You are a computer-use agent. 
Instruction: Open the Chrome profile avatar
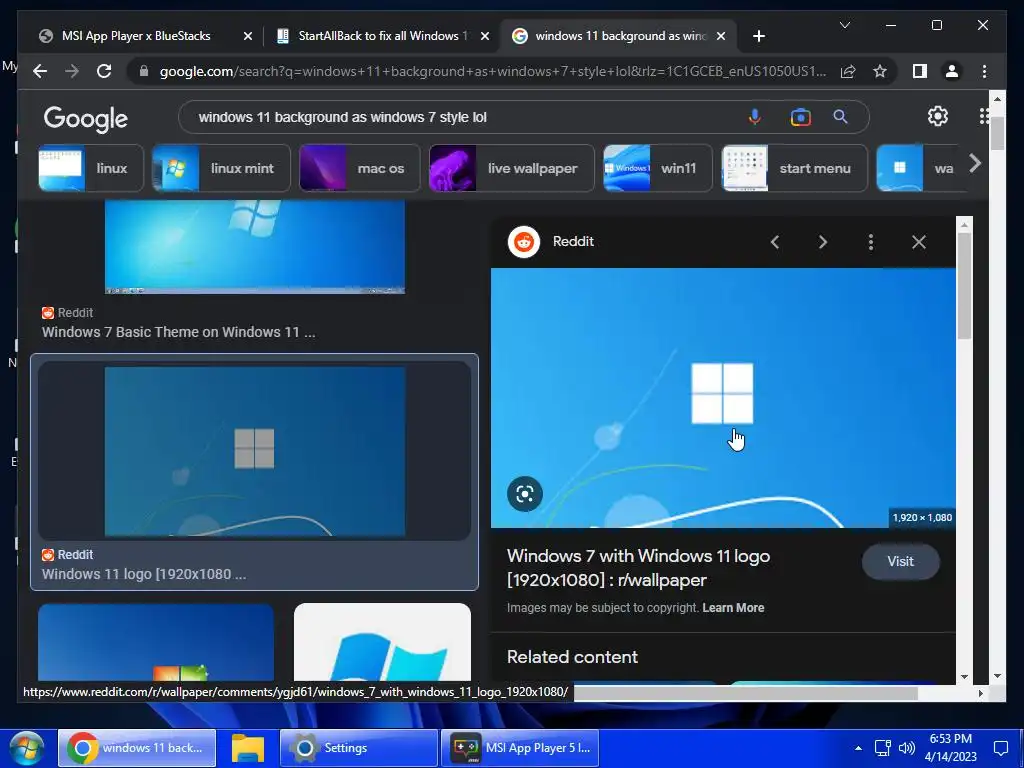tap(952, 71)
